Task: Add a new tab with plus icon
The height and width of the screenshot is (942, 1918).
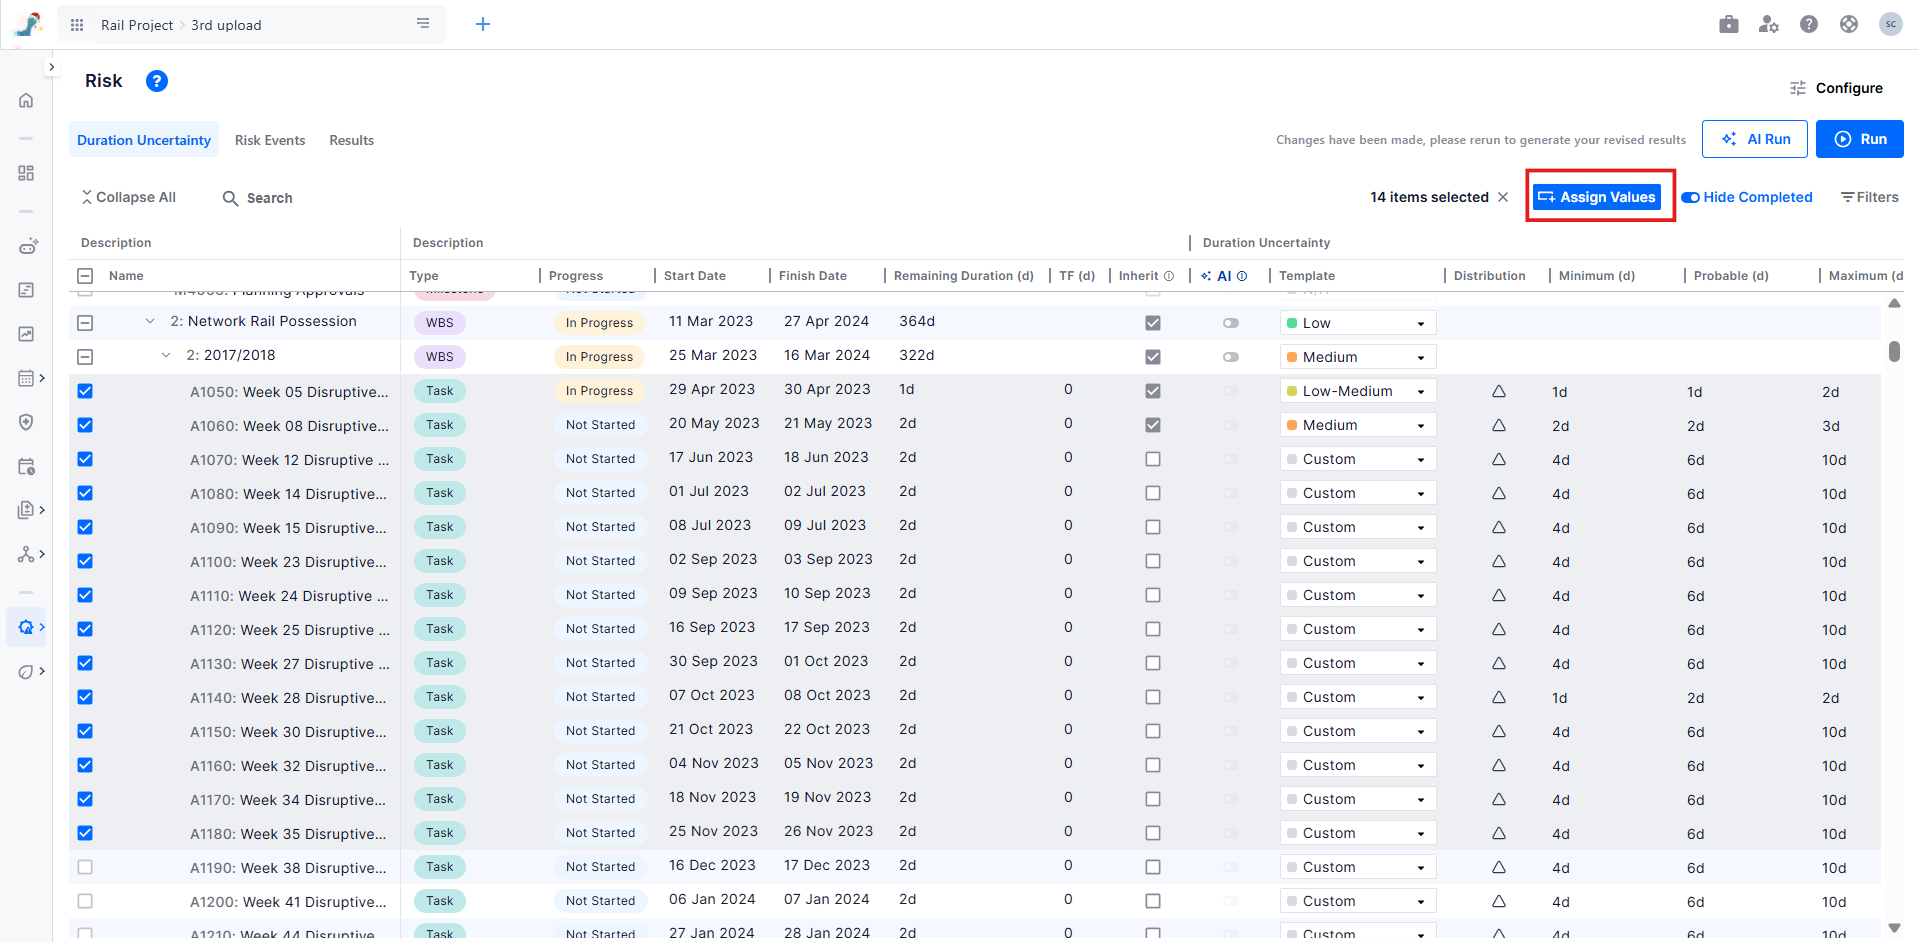Action: [483, 24]
